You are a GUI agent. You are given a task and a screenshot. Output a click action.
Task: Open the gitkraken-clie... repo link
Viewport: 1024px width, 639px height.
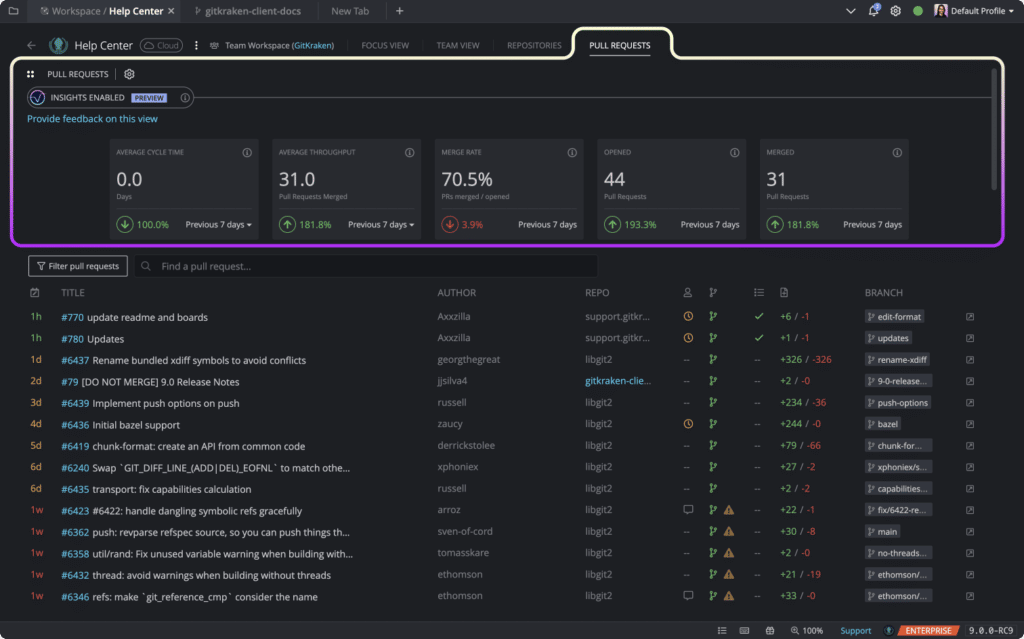pyautogui.click(x=618, y=381)
